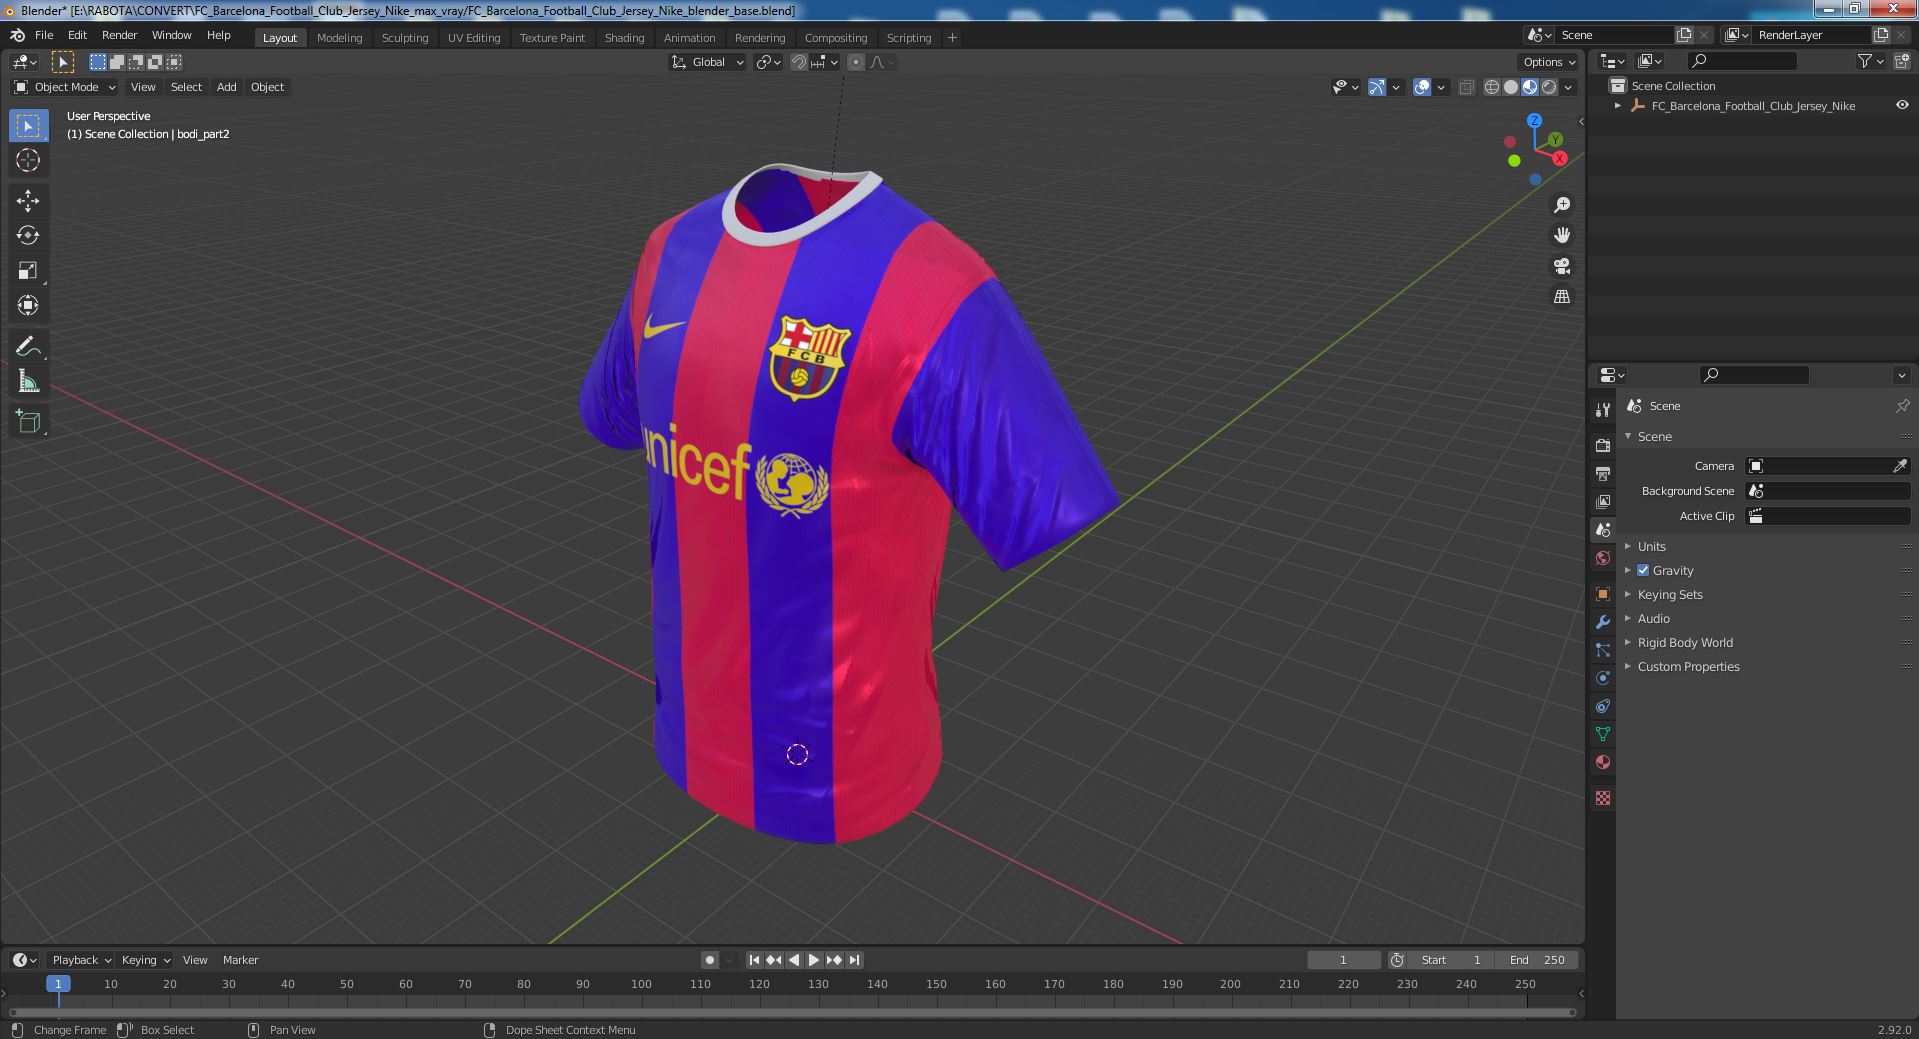Open the Object Mode dropdown
The width and height of the screenshot is (1919, 1039).
coord(65,87)
